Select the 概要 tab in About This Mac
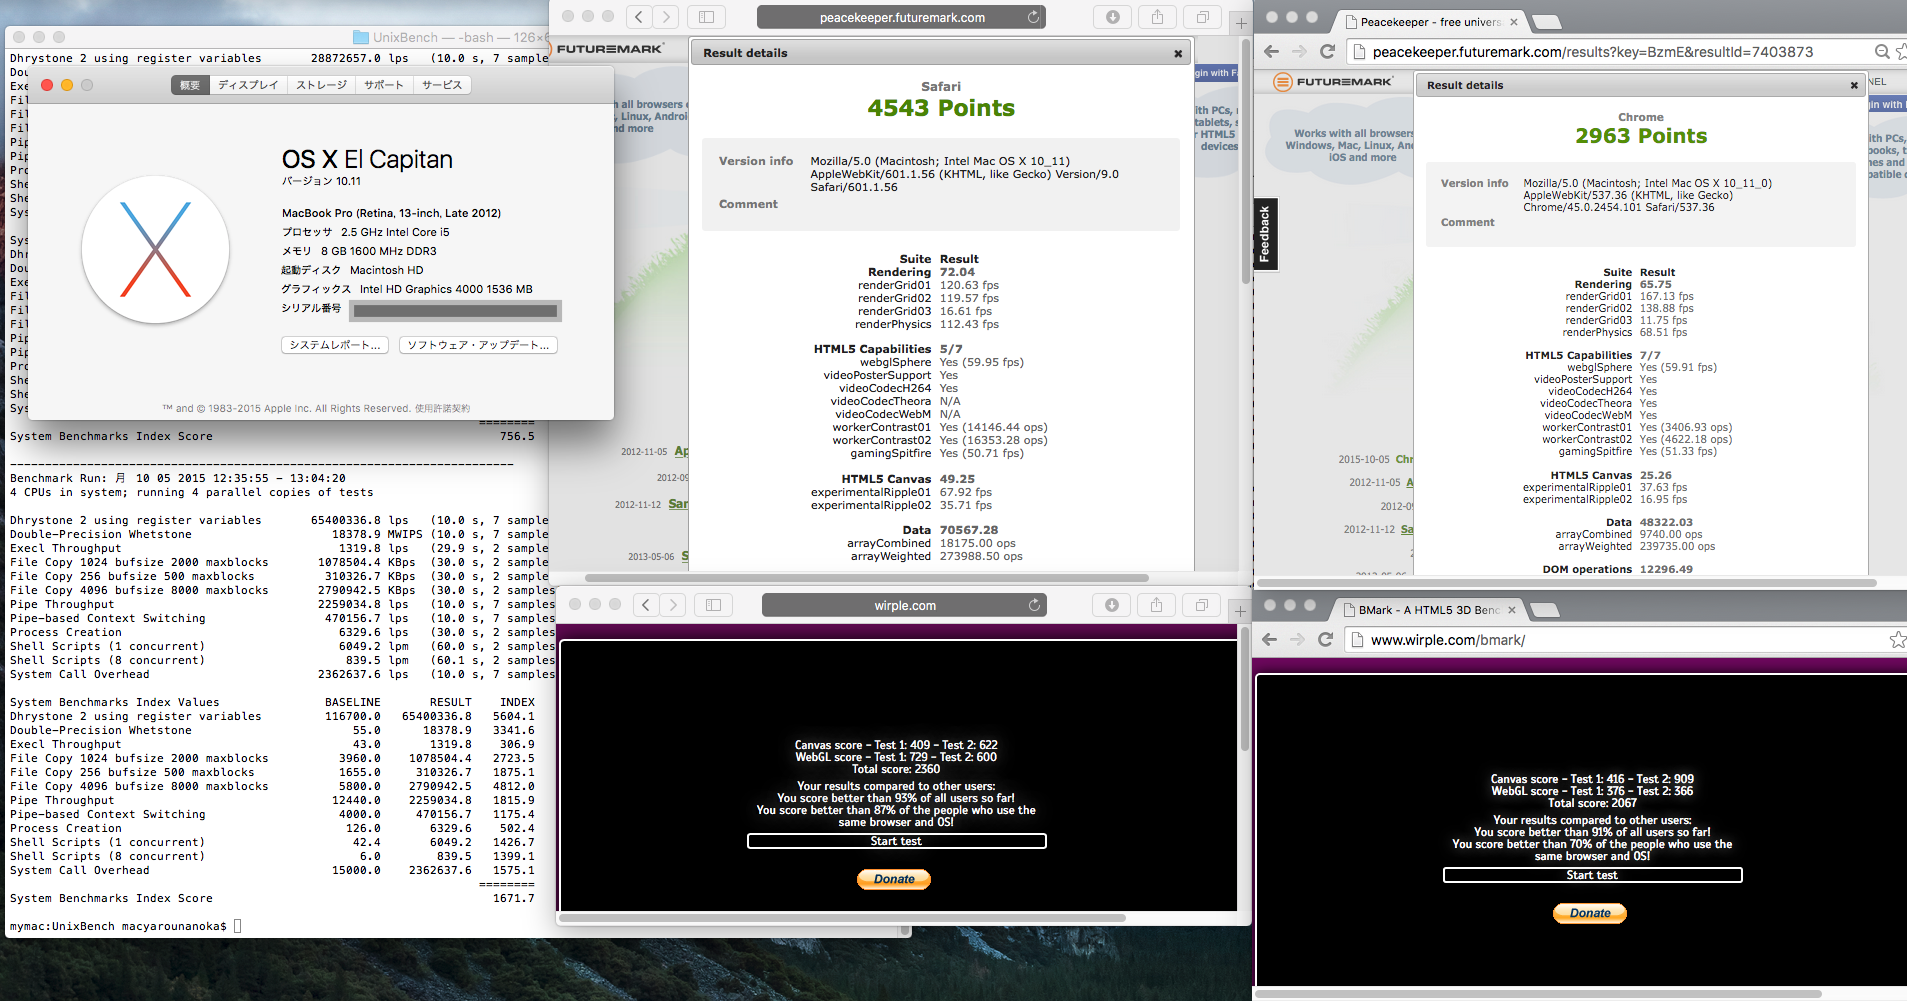 [190, 85]
